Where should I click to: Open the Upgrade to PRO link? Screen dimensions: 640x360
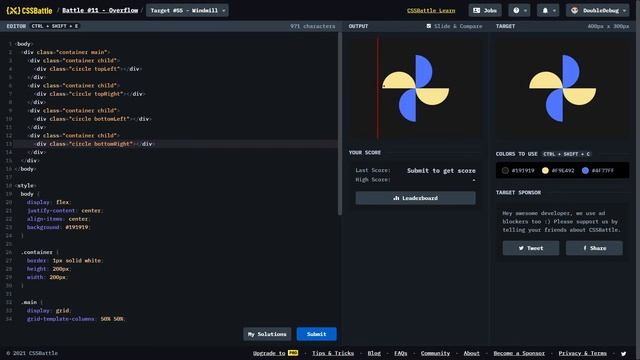pos(275,353)
